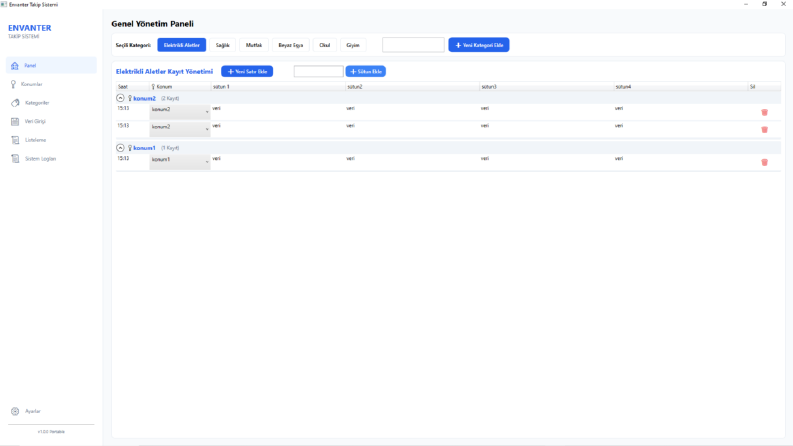This screenshot has width=793, height=446.
Task: Click the konum2 group link
Action: click(145, 98)
